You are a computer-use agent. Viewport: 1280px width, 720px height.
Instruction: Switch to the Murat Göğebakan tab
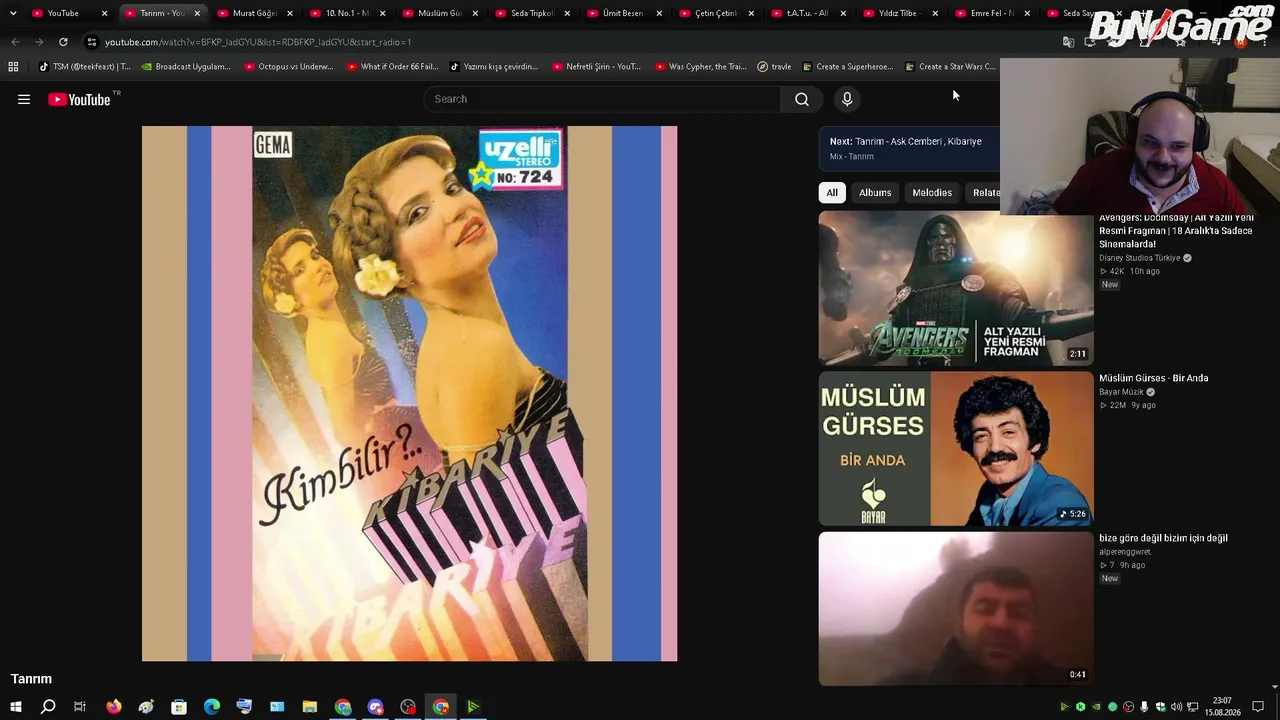[x=255, y=13]
